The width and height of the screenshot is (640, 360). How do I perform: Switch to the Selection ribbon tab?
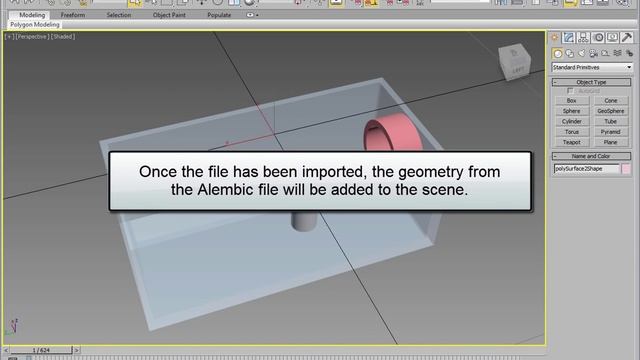click(119, 15)
